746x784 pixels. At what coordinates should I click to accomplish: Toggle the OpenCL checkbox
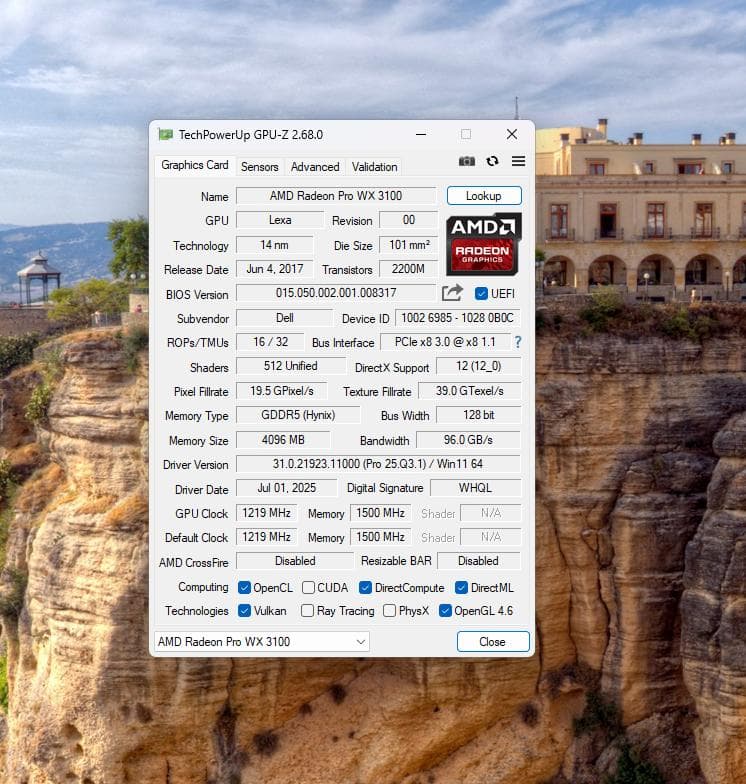[x=244, y=588]
